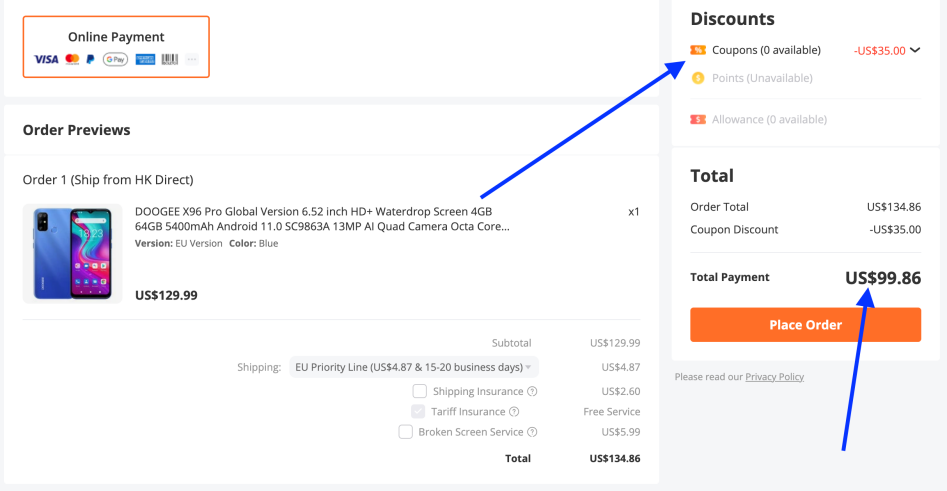Click the Subtotal US$129.99 value

[615, 343]
